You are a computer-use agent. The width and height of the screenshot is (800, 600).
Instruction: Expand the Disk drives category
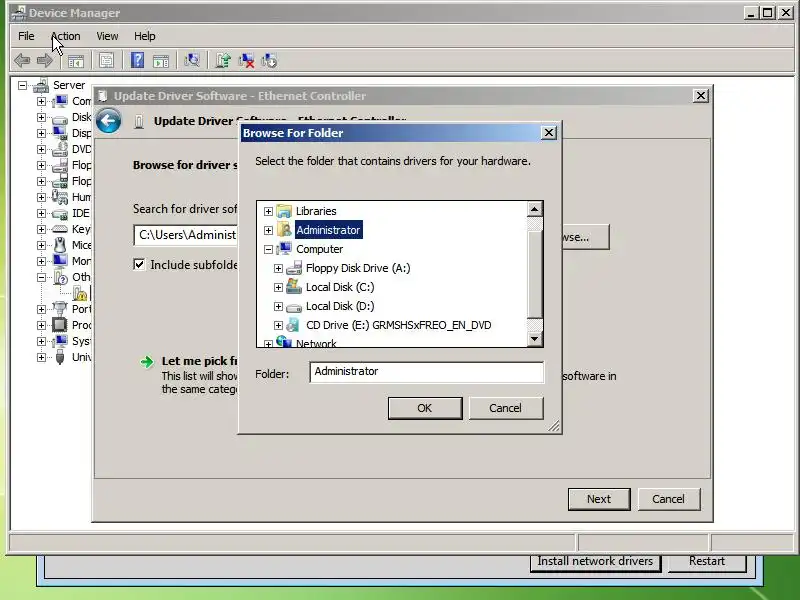[41, 117]
